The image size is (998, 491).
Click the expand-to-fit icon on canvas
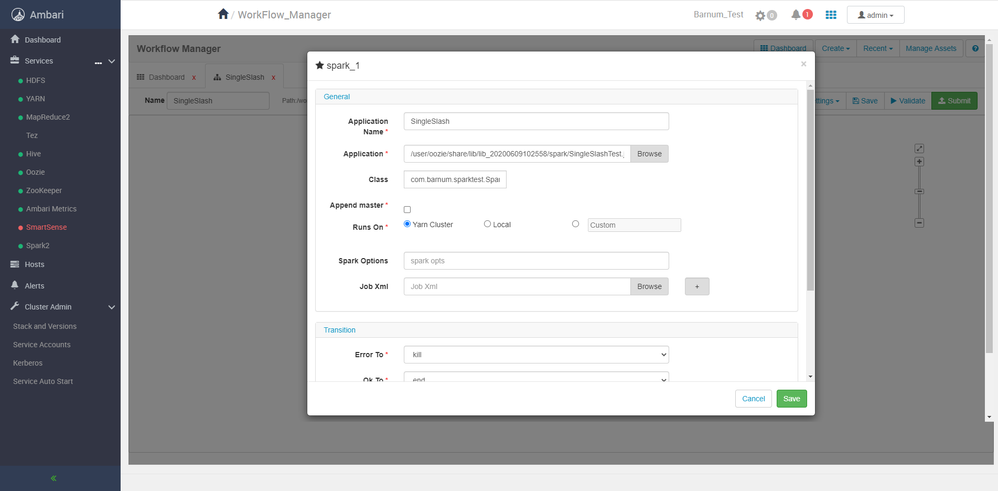(x=919, y=148)
